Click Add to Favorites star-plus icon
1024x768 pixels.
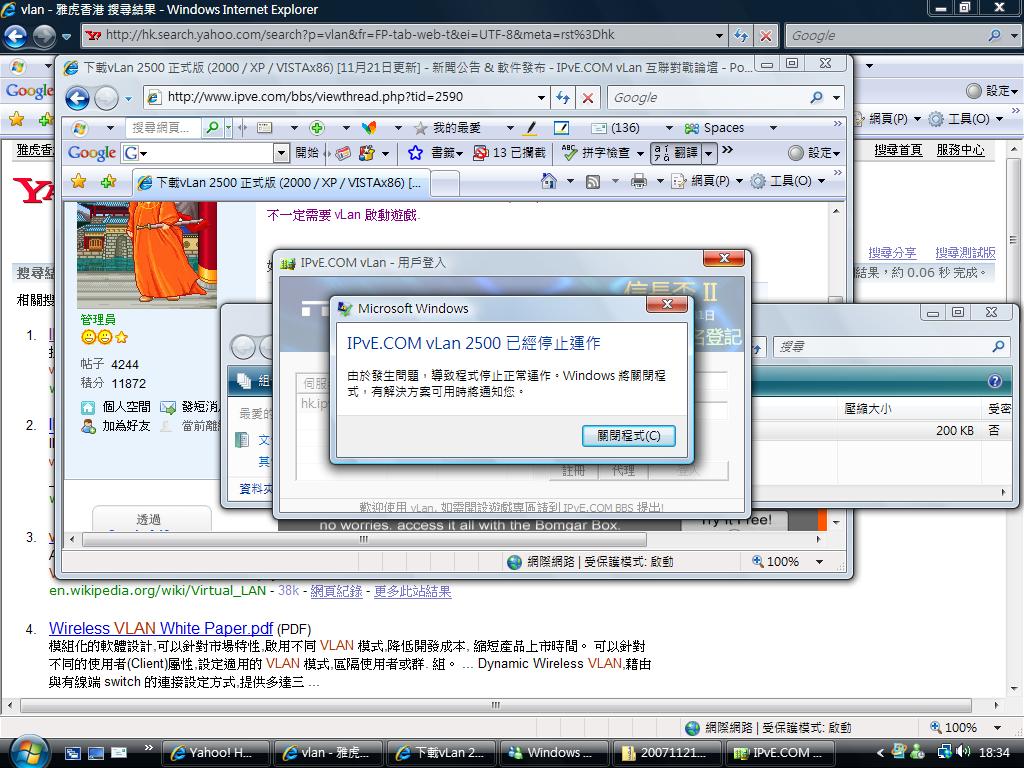pos(108,181)
